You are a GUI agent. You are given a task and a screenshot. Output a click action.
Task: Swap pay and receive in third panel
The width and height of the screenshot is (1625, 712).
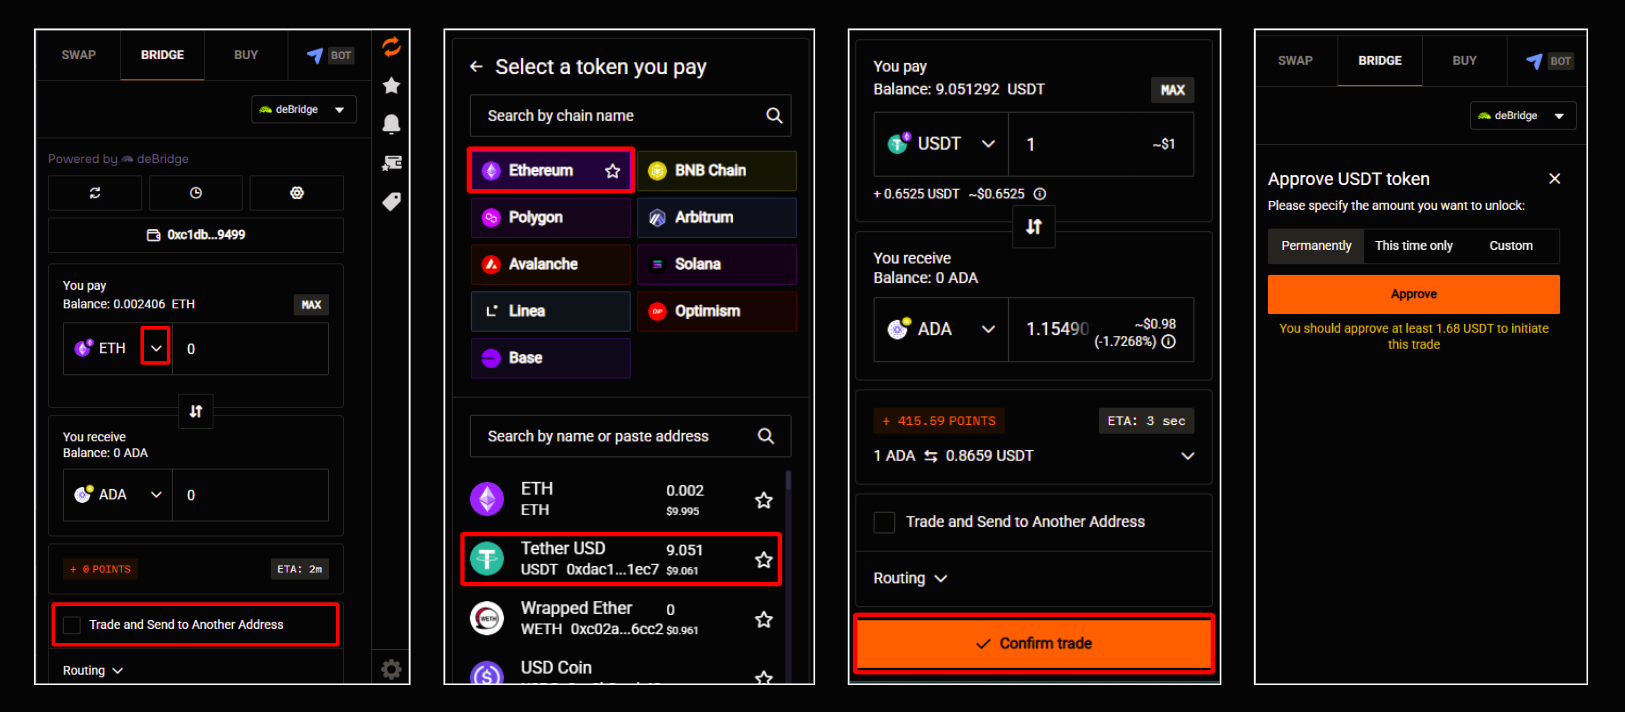point(1034,227)
